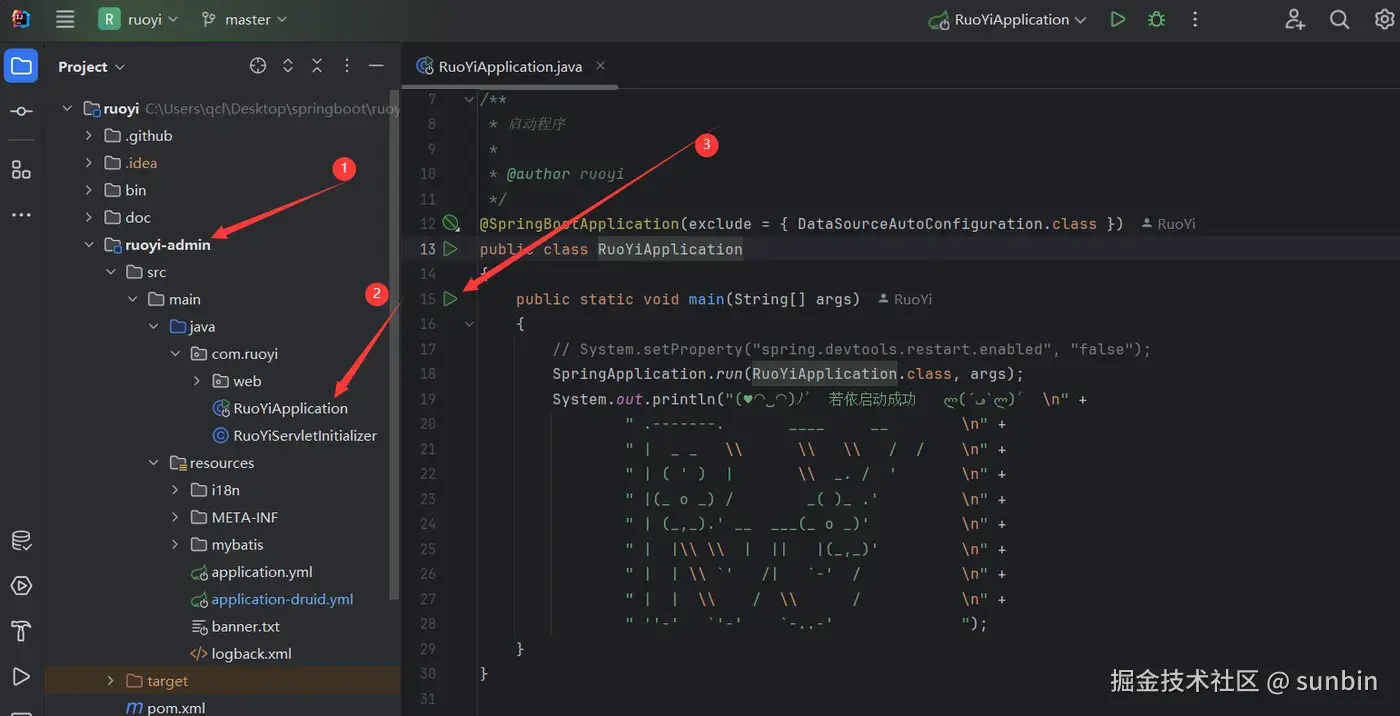Open the main hamburger menu
The height and width of the screenshot is (716, 1400).
tap(65, 19)
